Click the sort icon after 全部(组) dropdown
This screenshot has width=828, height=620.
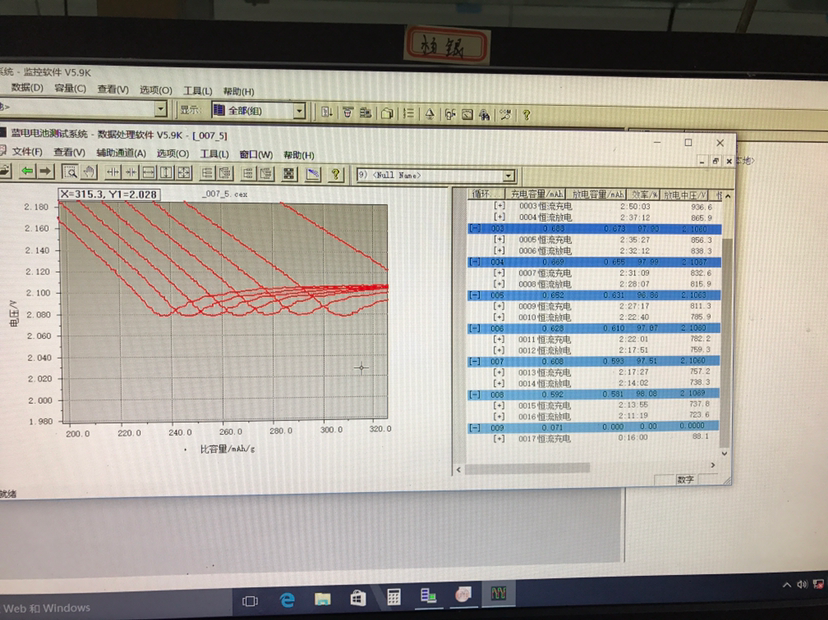pyautogui.click(x=327, y=112)
